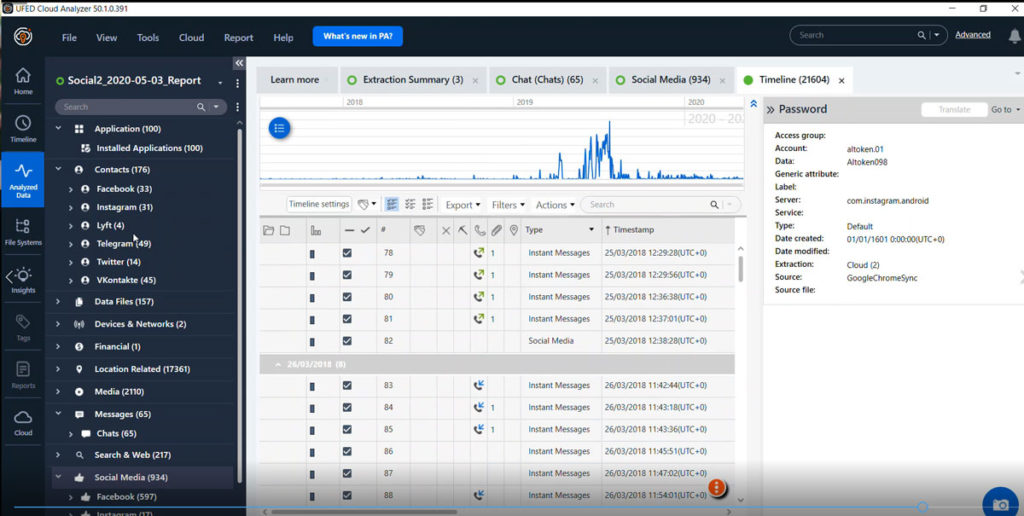The width and height of the screenshot is (1024, 516).
Task: Toggle checkbox for row 82
Action: 347,341
